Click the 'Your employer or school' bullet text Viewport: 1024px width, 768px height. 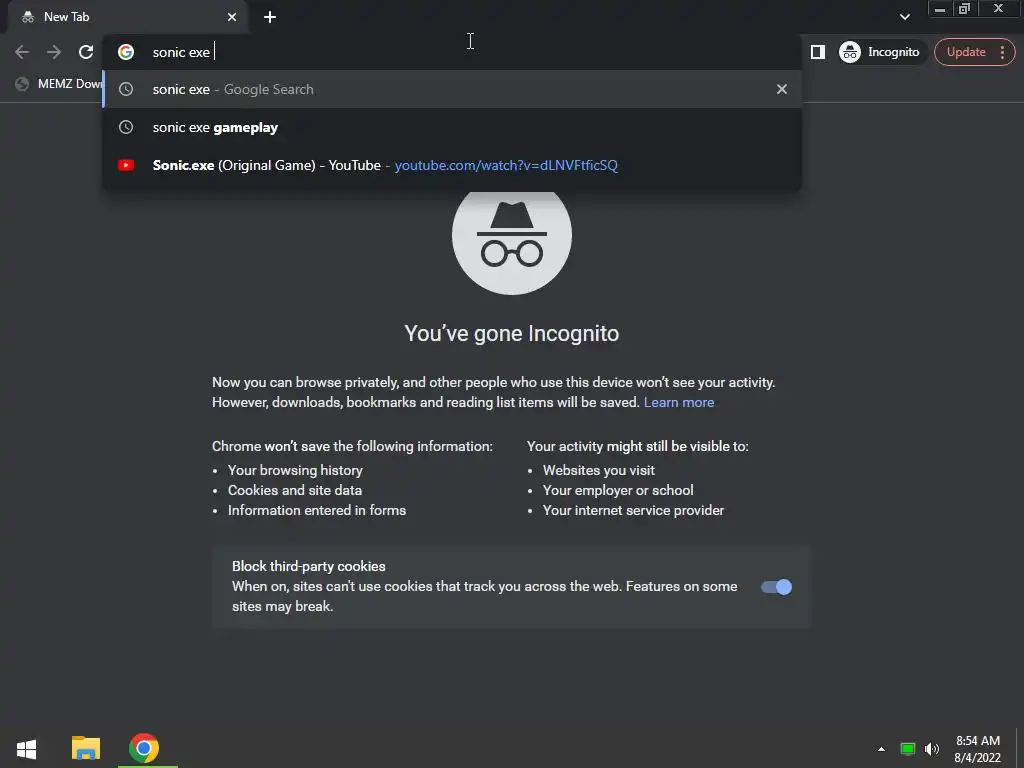tap(618, 490)
